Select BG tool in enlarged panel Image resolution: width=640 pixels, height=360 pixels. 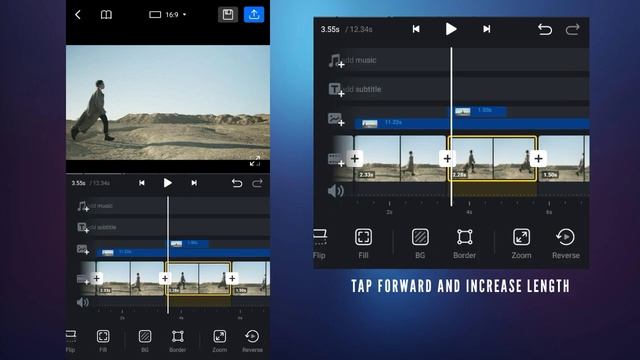tap(420, 244)
